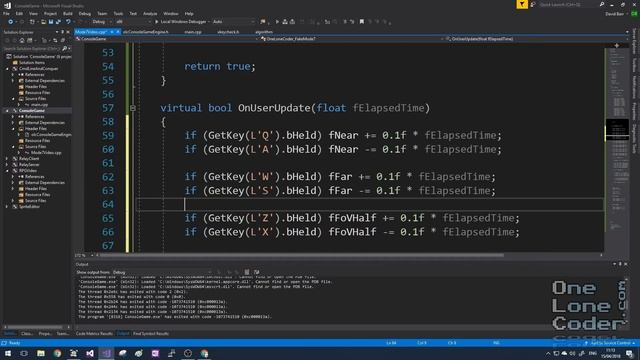
Task: Open the Windows Start menu
Action: pos(8,353)
